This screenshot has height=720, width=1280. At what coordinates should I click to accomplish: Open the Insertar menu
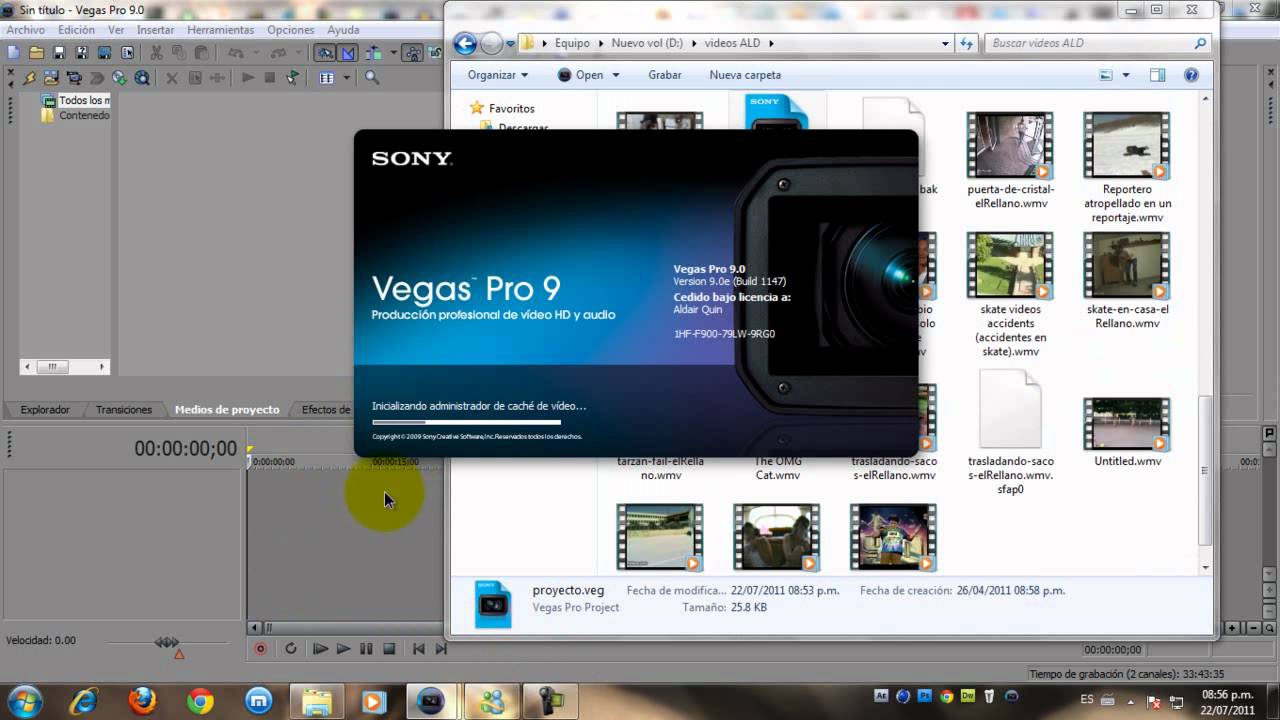pos(156,30)
